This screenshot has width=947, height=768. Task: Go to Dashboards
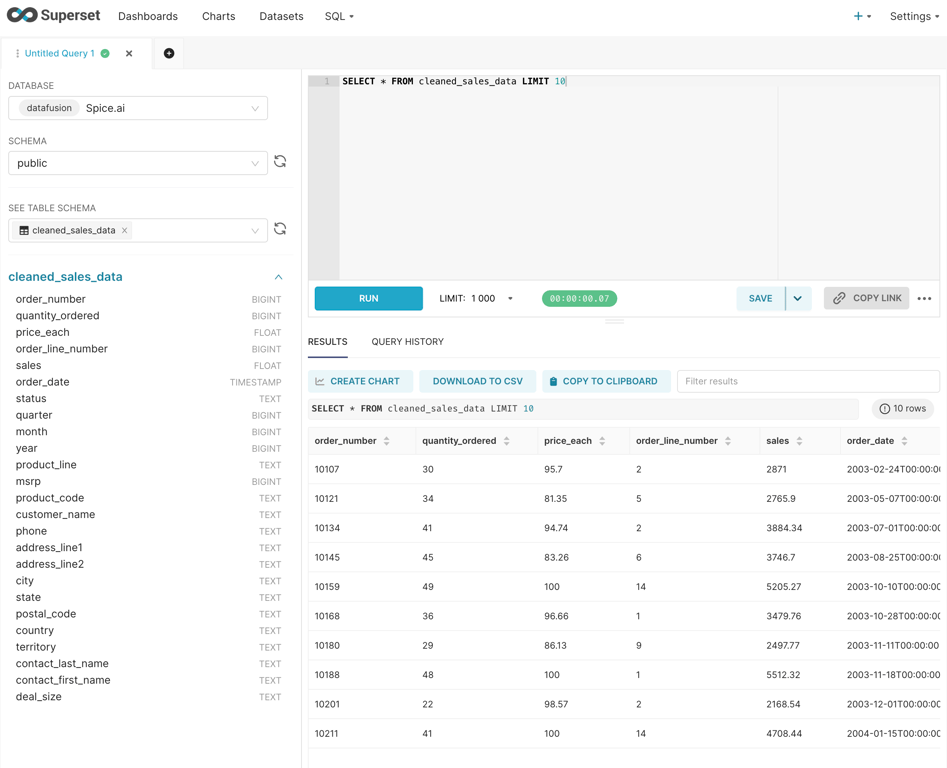[148, 16]
